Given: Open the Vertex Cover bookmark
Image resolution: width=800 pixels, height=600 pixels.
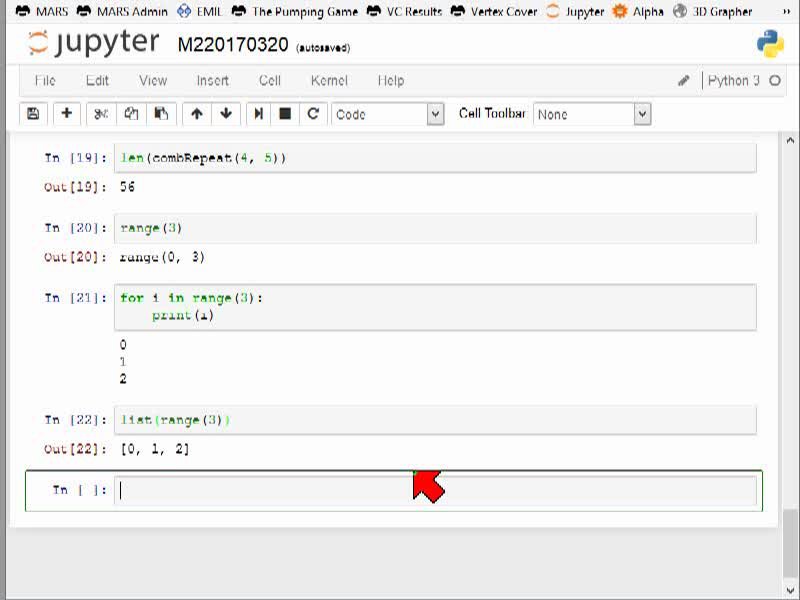Looking at the screenshot, I should coord(494,11).
